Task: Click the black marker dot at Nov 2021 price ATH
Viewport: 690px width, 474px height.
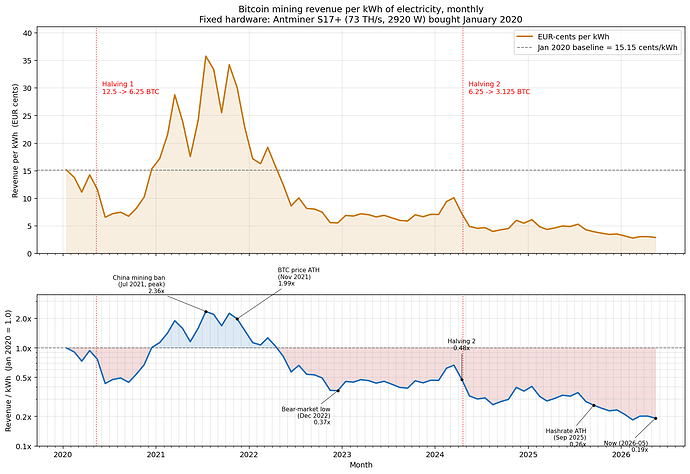Action: [x=237, y=319]
